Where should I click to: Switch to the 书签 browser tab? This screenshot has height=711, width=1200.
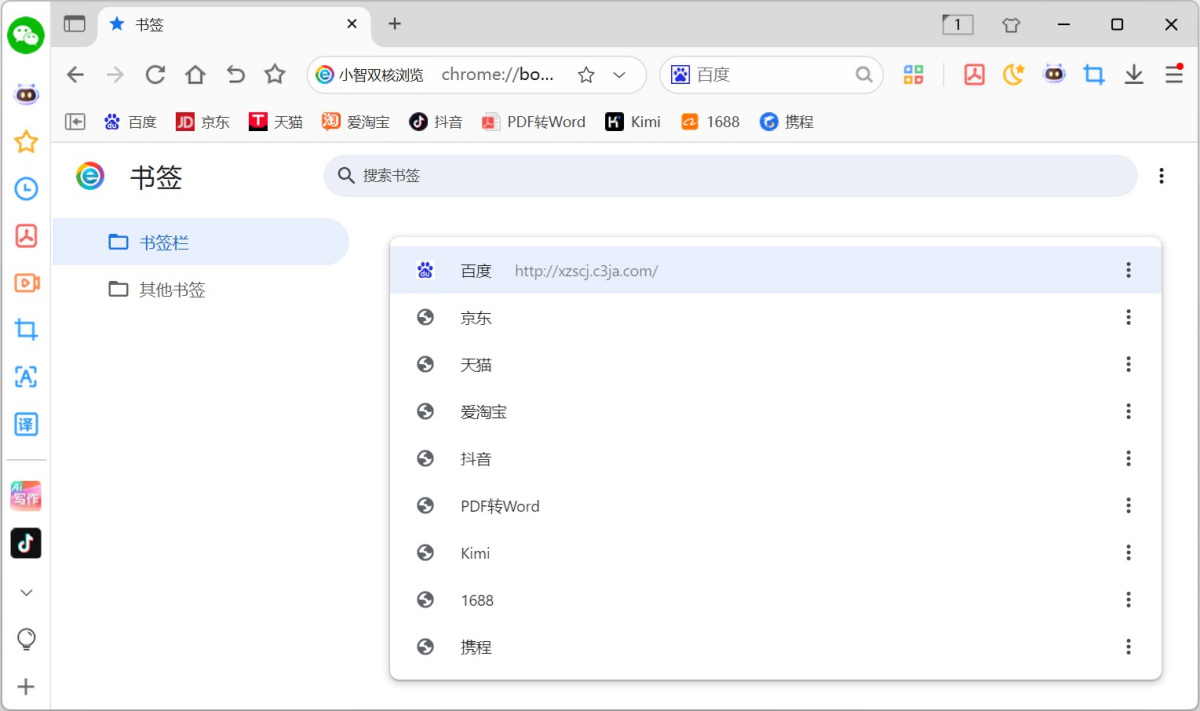coord(150,24)
